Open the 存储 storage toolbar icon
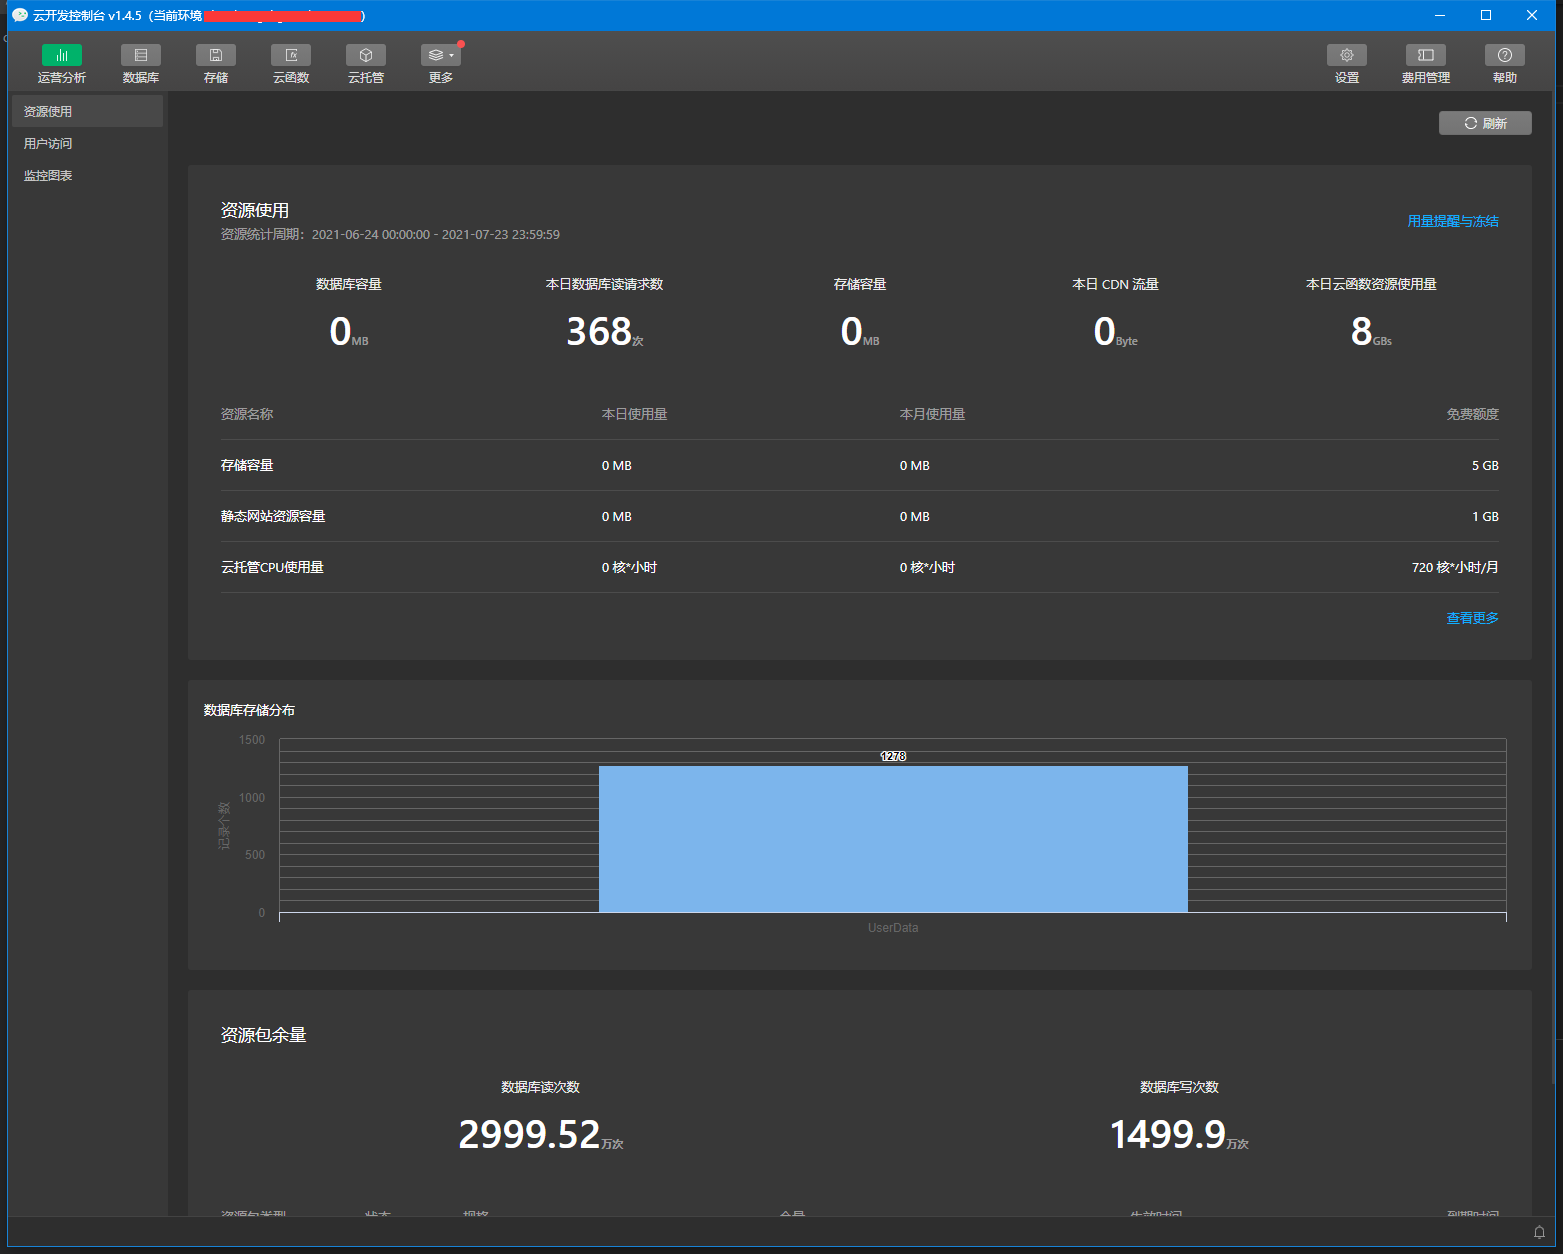1563x1254 pixels. coord(216,63)
